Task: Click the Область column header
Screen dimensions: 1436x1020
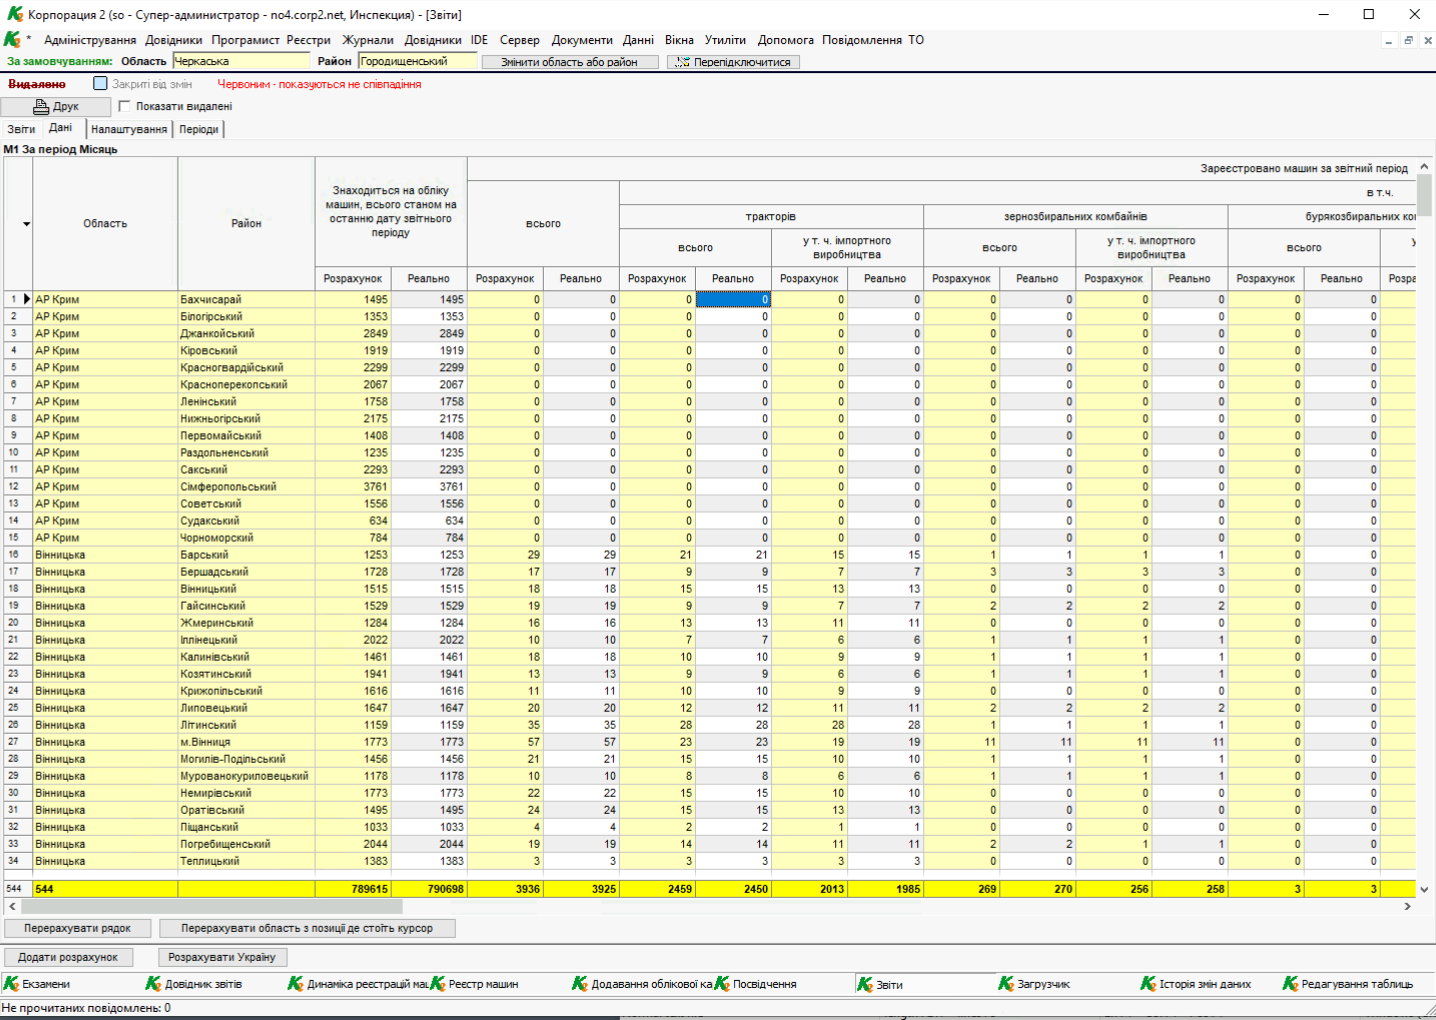Action: [105, 224]
